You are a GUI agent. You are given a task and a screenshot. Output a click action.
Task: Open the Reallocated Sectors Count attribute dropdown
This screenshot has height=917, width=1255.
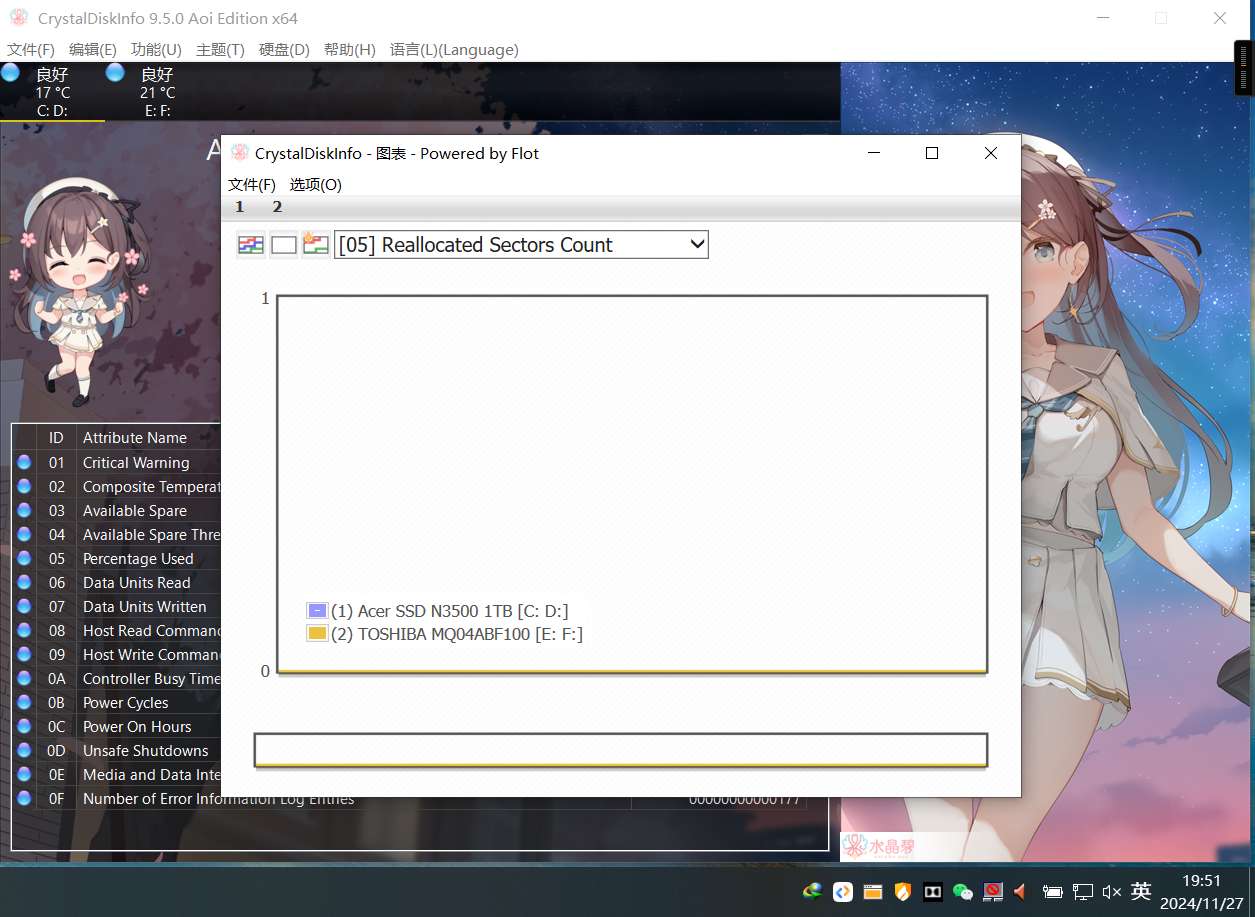(x=521, y=245)
